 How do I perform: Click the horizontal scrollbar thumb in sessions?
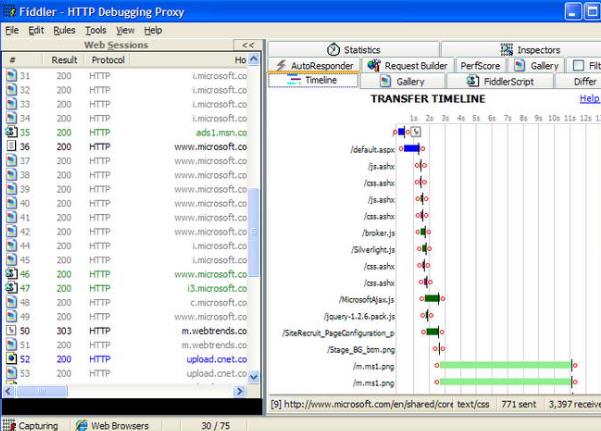[42, 391]
